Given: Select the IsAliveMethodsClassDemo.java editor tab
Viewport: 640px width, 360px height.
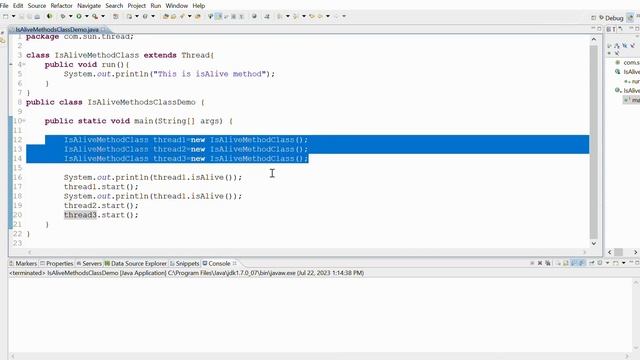Looking at the screenshot, I should 57,30.
